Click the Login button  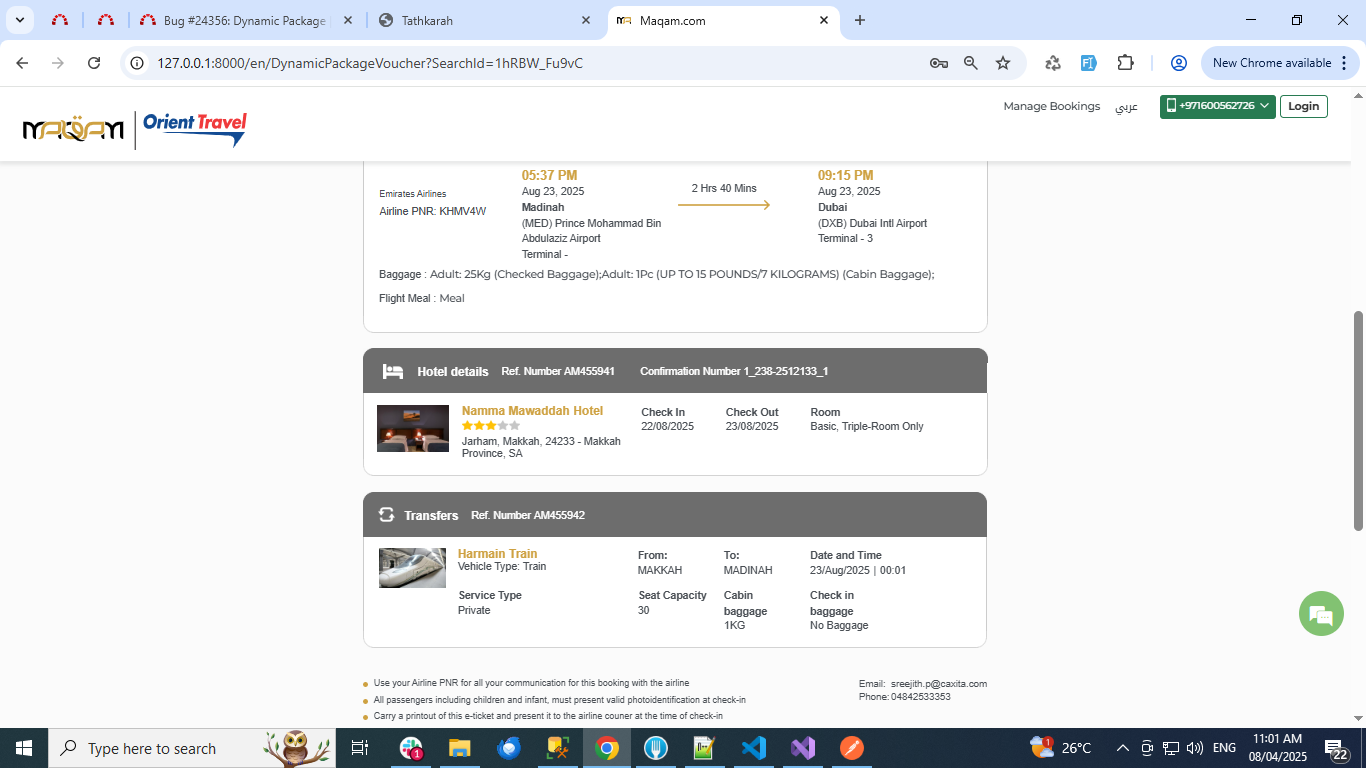(1303, 106)
